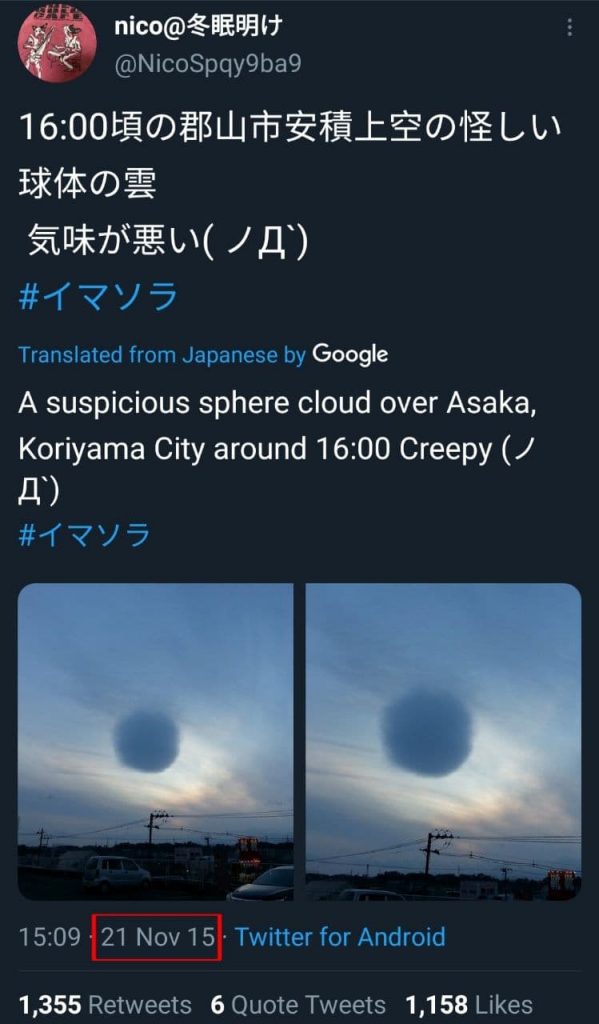
Task: Open #イマソラ hashtag under the English translation
Action: (x=84, y=535)
